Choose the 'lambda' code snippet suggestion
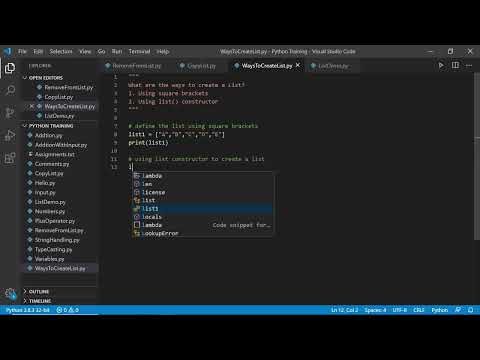The image size is (480, 360). [x=202, y=225]
